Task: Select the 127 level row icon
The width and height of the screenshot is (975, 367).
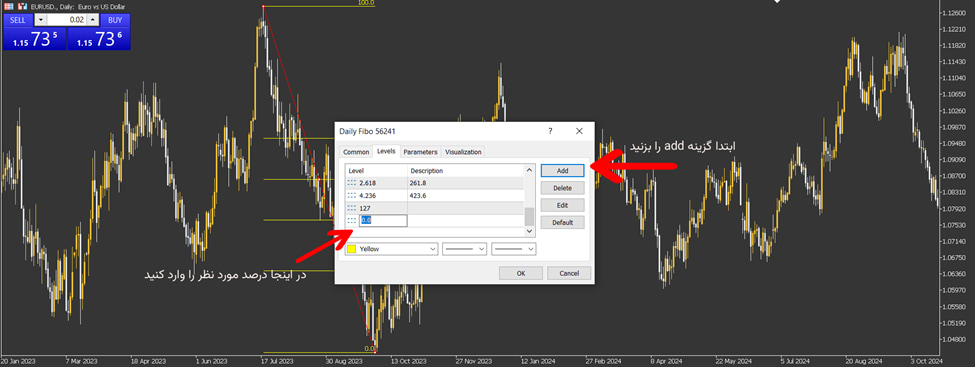Action: tap(352, 208)
